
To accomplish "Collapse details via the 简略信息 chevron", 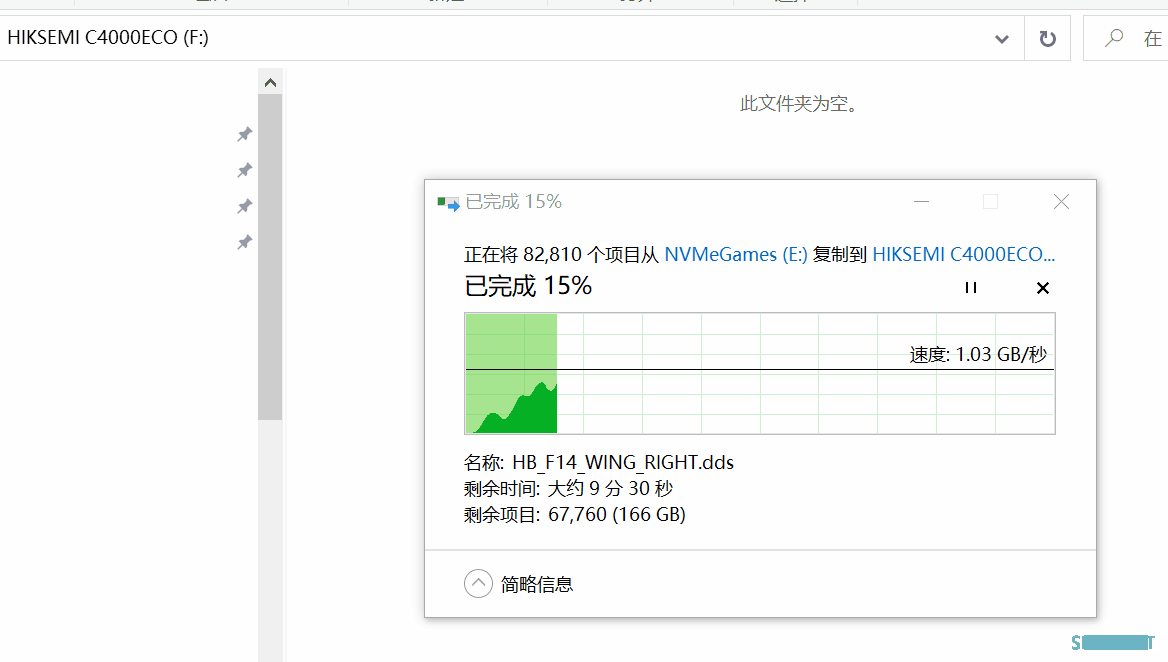I will (x=478, y=584).
